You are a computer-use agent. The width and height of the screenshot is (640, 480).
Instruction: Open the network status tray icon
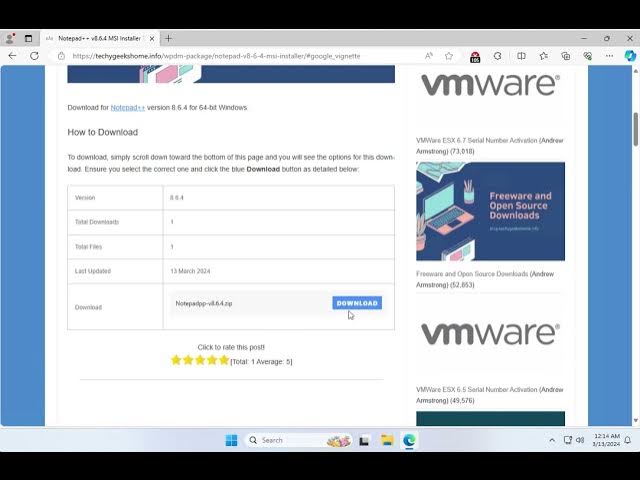(x=567, y=440)
